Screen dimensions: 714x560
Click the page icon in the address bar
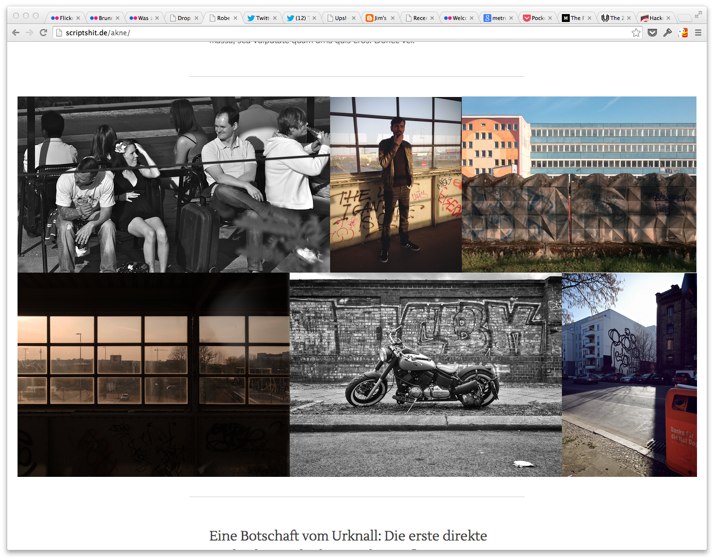click(x=59, y=33)
